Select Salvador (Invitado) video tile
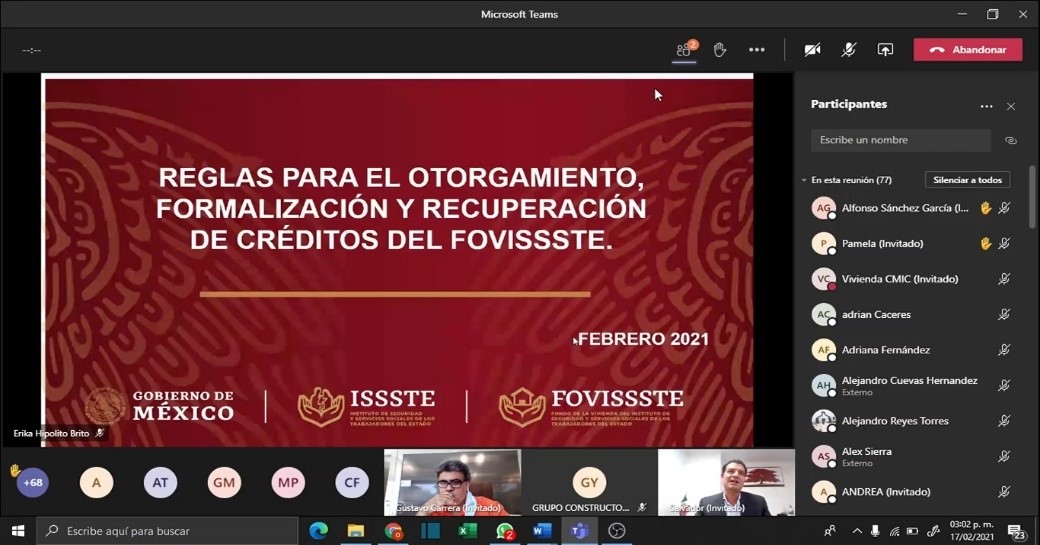The image size is (1040, 545). 726,482
